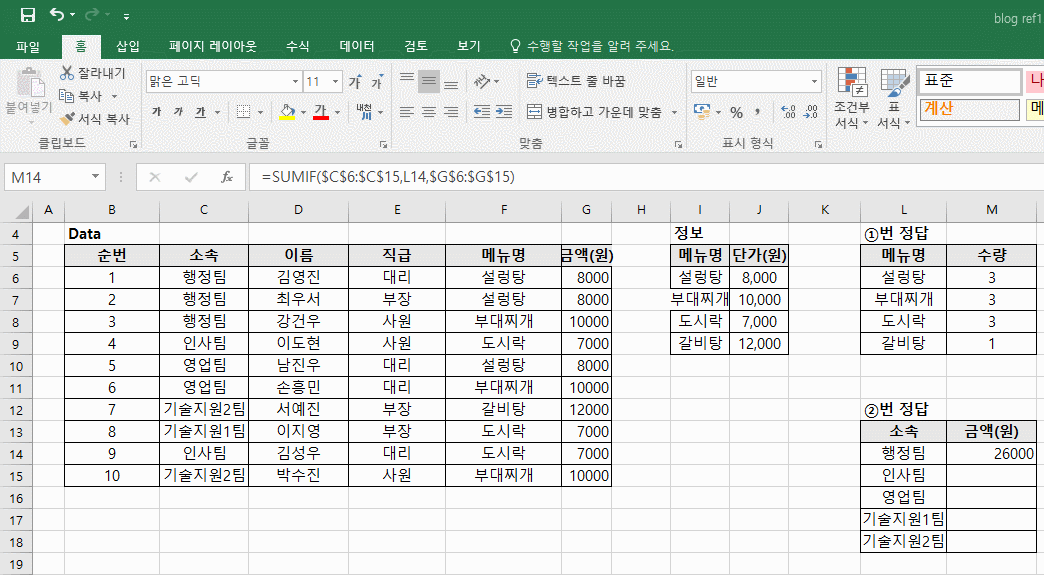Open the 데이터 ribbon tab

tap(356, 46)
